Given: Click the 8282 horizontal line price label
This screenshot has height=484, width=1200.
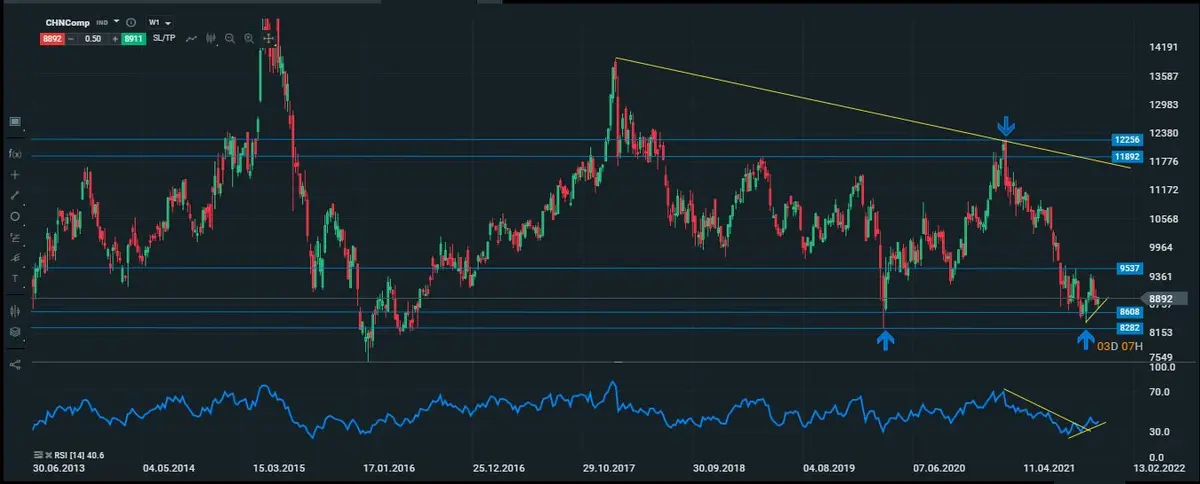Looking at the screenshot, I should pyautogui.click(x=1130, y=327).
